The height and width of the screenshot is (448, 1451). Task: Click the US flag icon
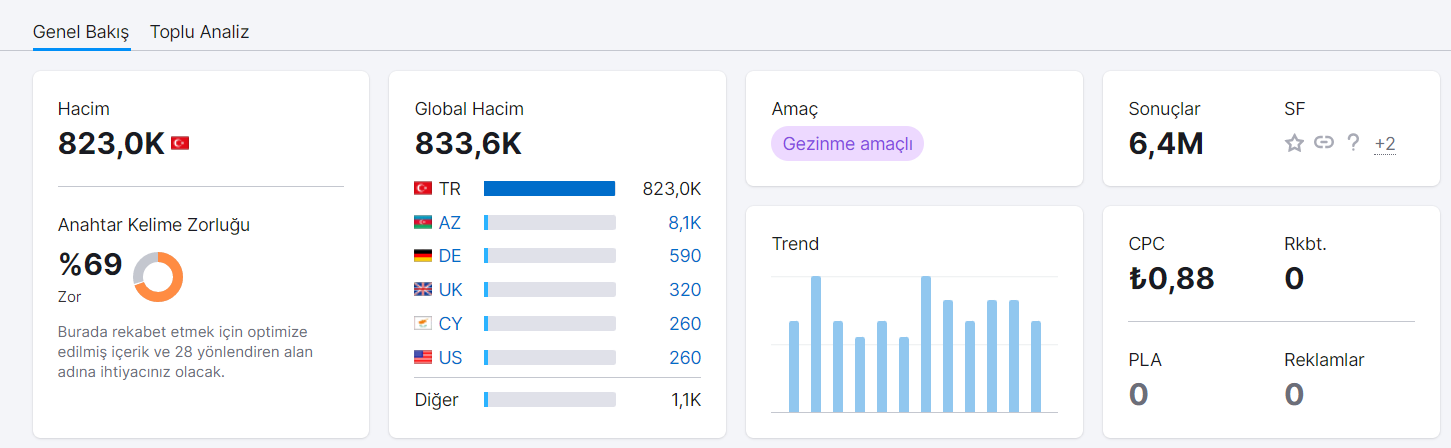423,357
